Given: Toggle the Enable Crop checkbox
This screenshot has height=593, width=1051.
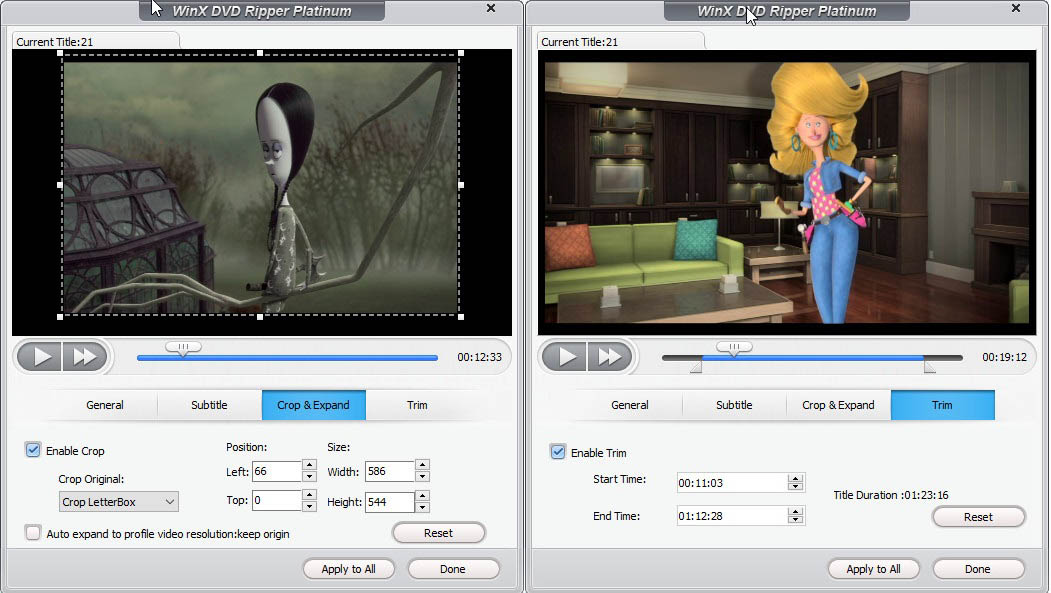Looking at the screenshot, I should (x=33, y=450).
